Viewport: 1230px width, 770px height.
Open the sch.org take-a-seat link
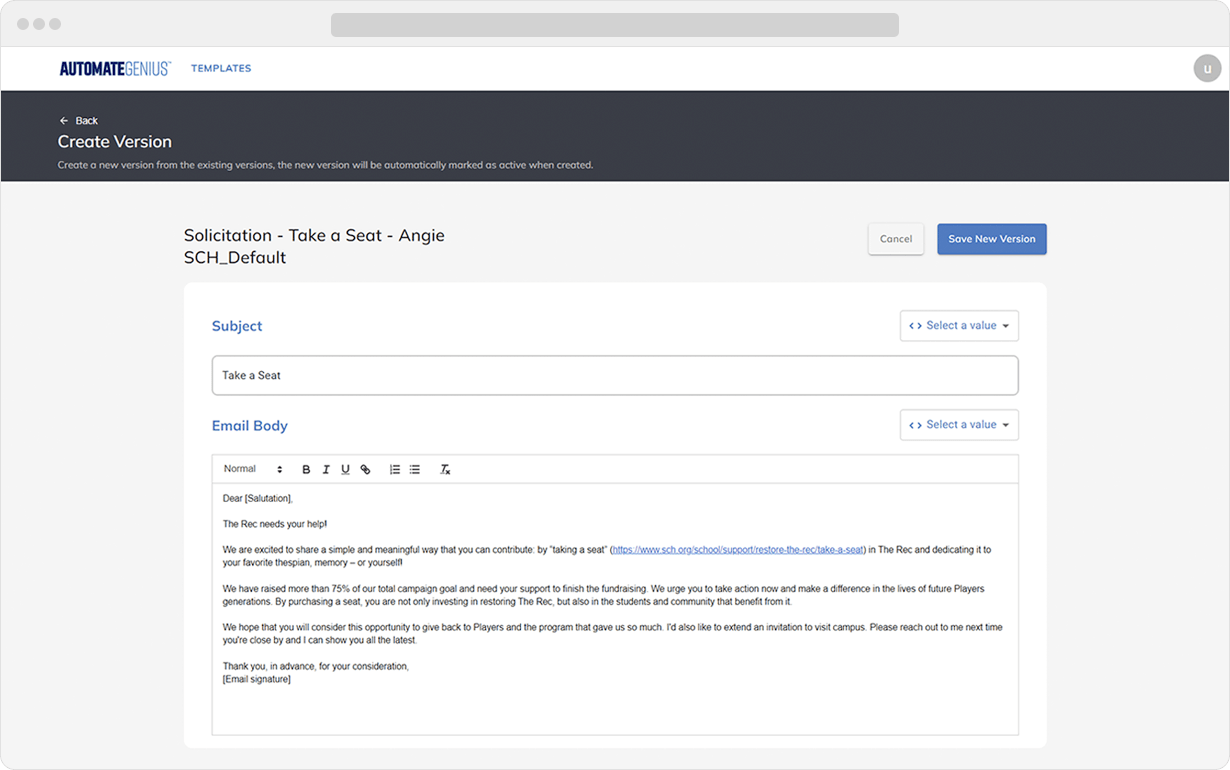[738, 550]
